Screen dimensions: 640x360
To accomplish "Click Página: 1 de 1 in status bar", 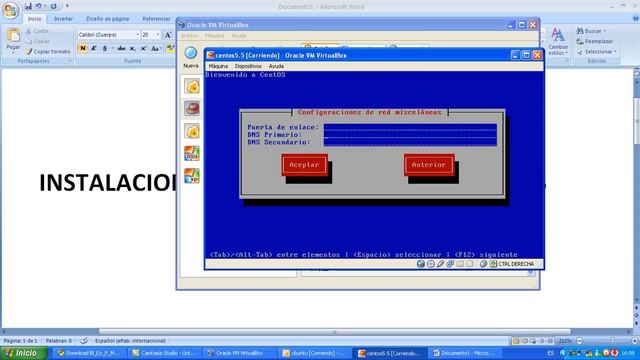I will pyautogui.click(x=20, y=341).
